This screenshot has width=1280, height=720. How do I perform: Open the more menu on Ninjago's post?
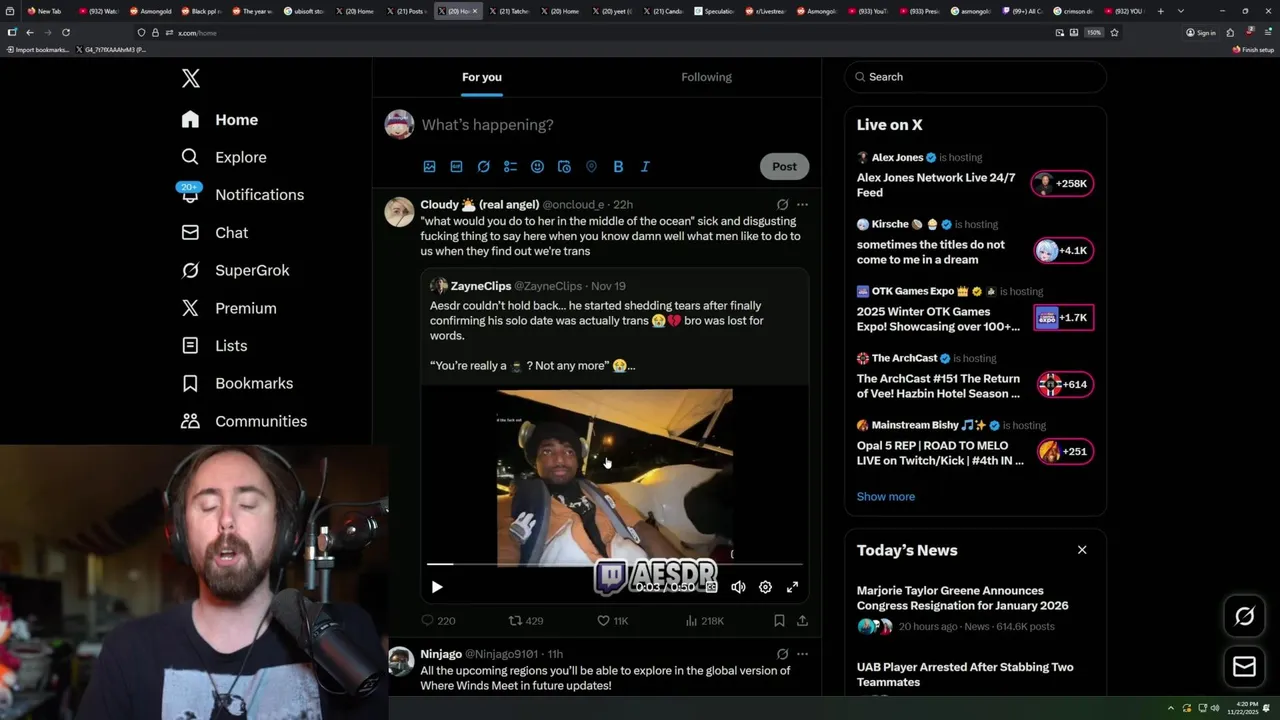802,654
